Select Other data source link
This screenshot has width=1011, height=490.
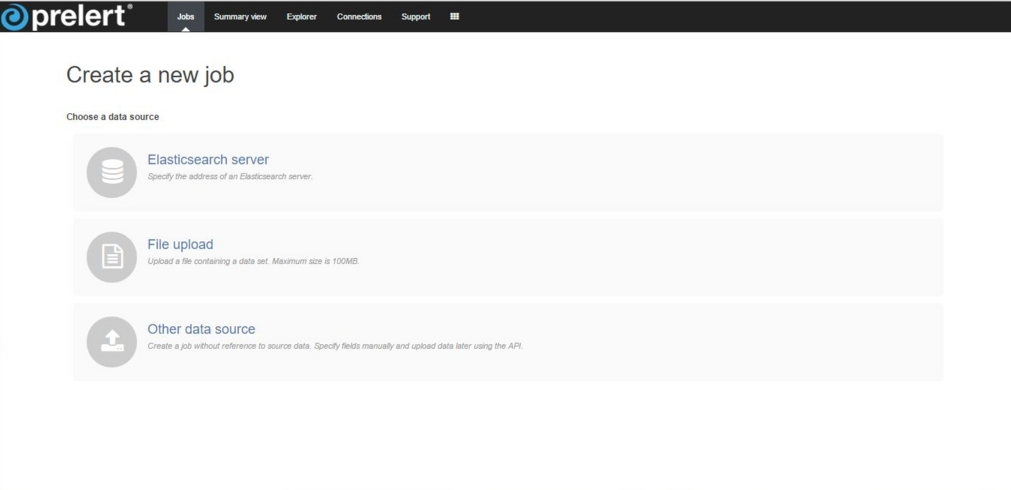(x=201, y=329)
